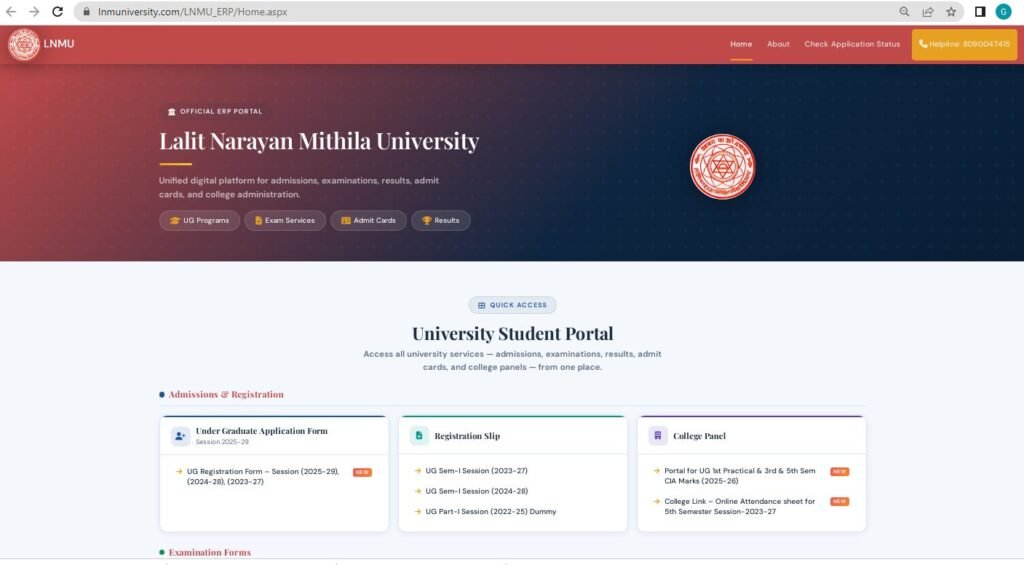Click the share page icon
Image resolution: width=1024 pixels, height=565 pixels.
point(927,12)
